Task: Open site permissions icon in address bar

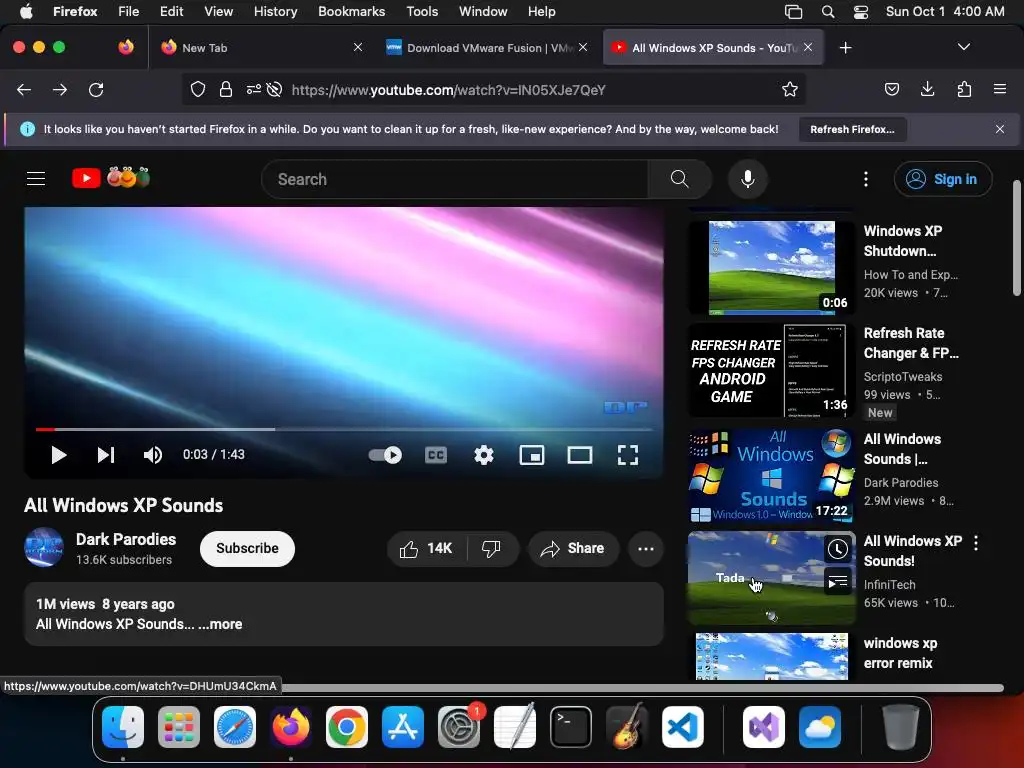Action: pos(253,89)
